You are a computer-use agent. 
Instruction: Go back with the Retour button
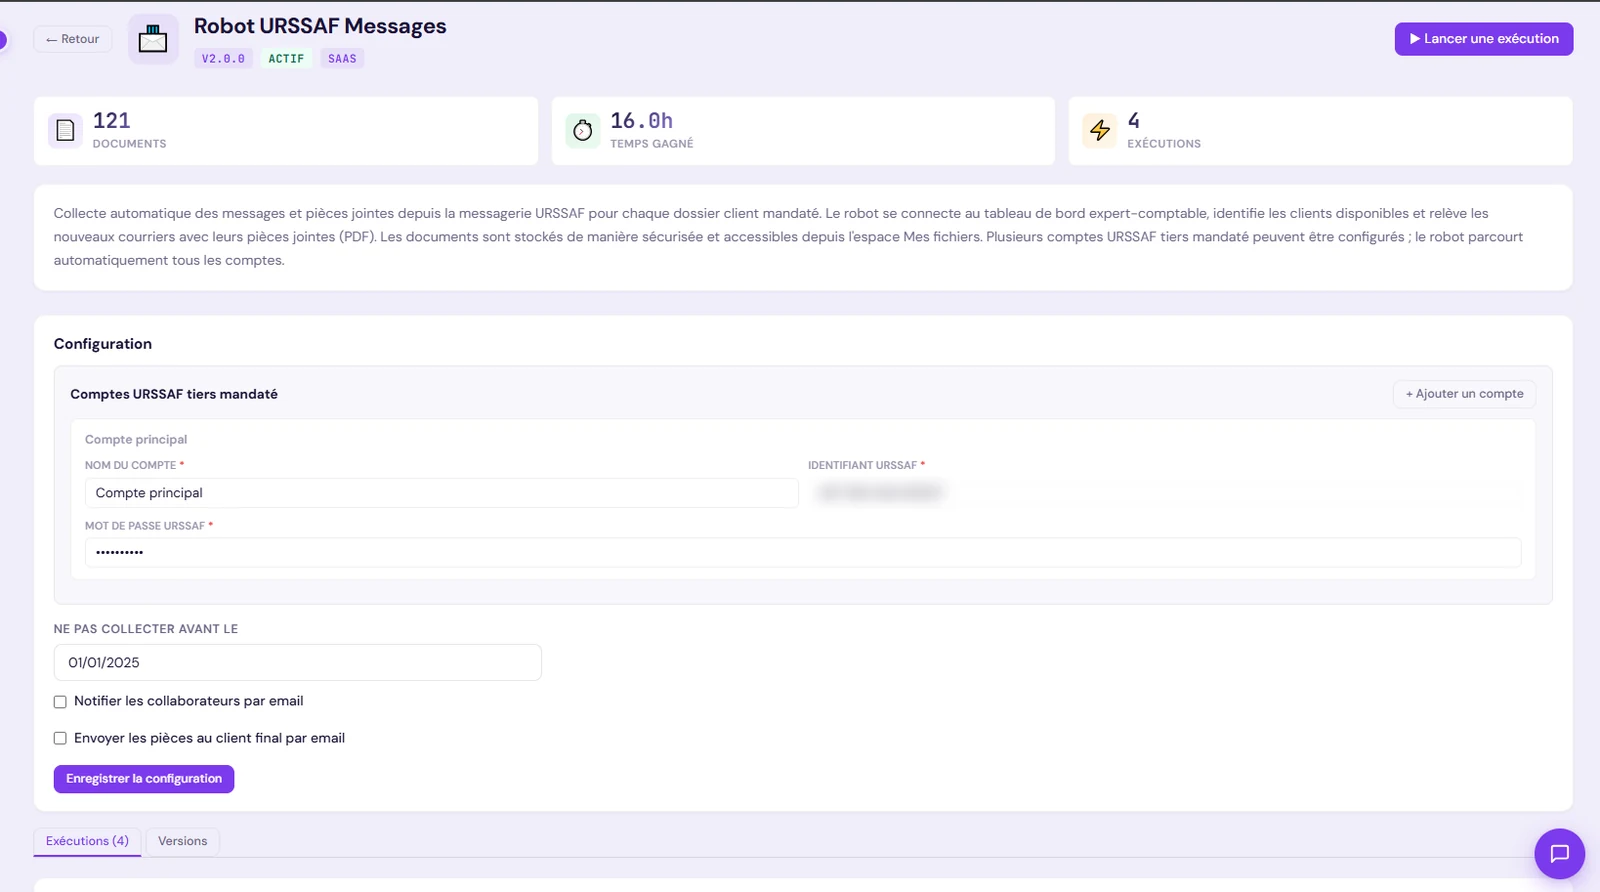point(73,39)
